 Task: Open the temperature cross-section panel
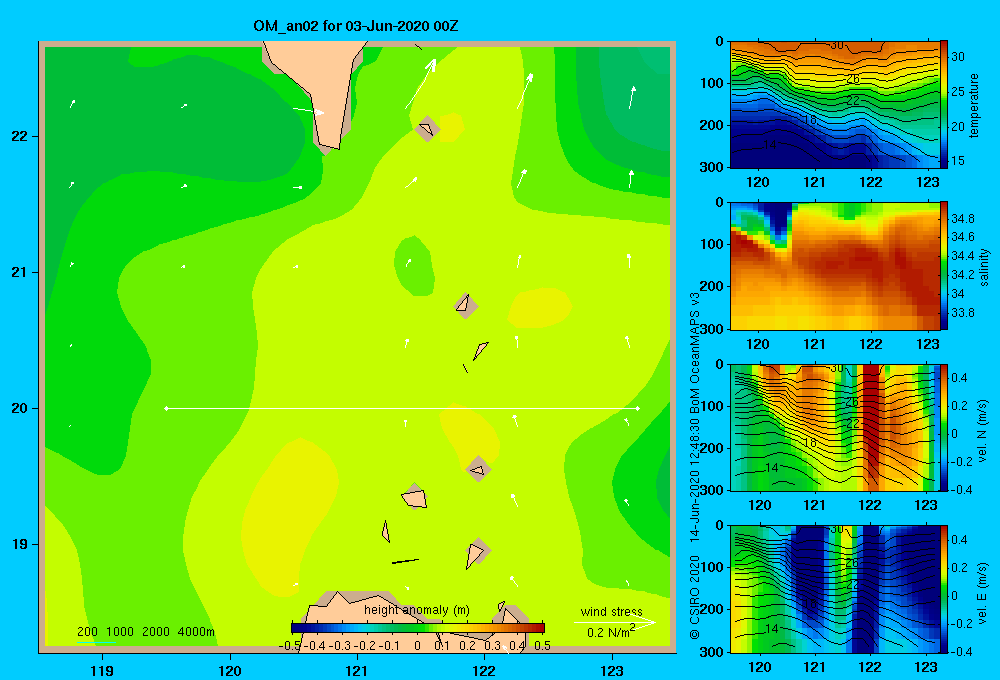(835, 105)
